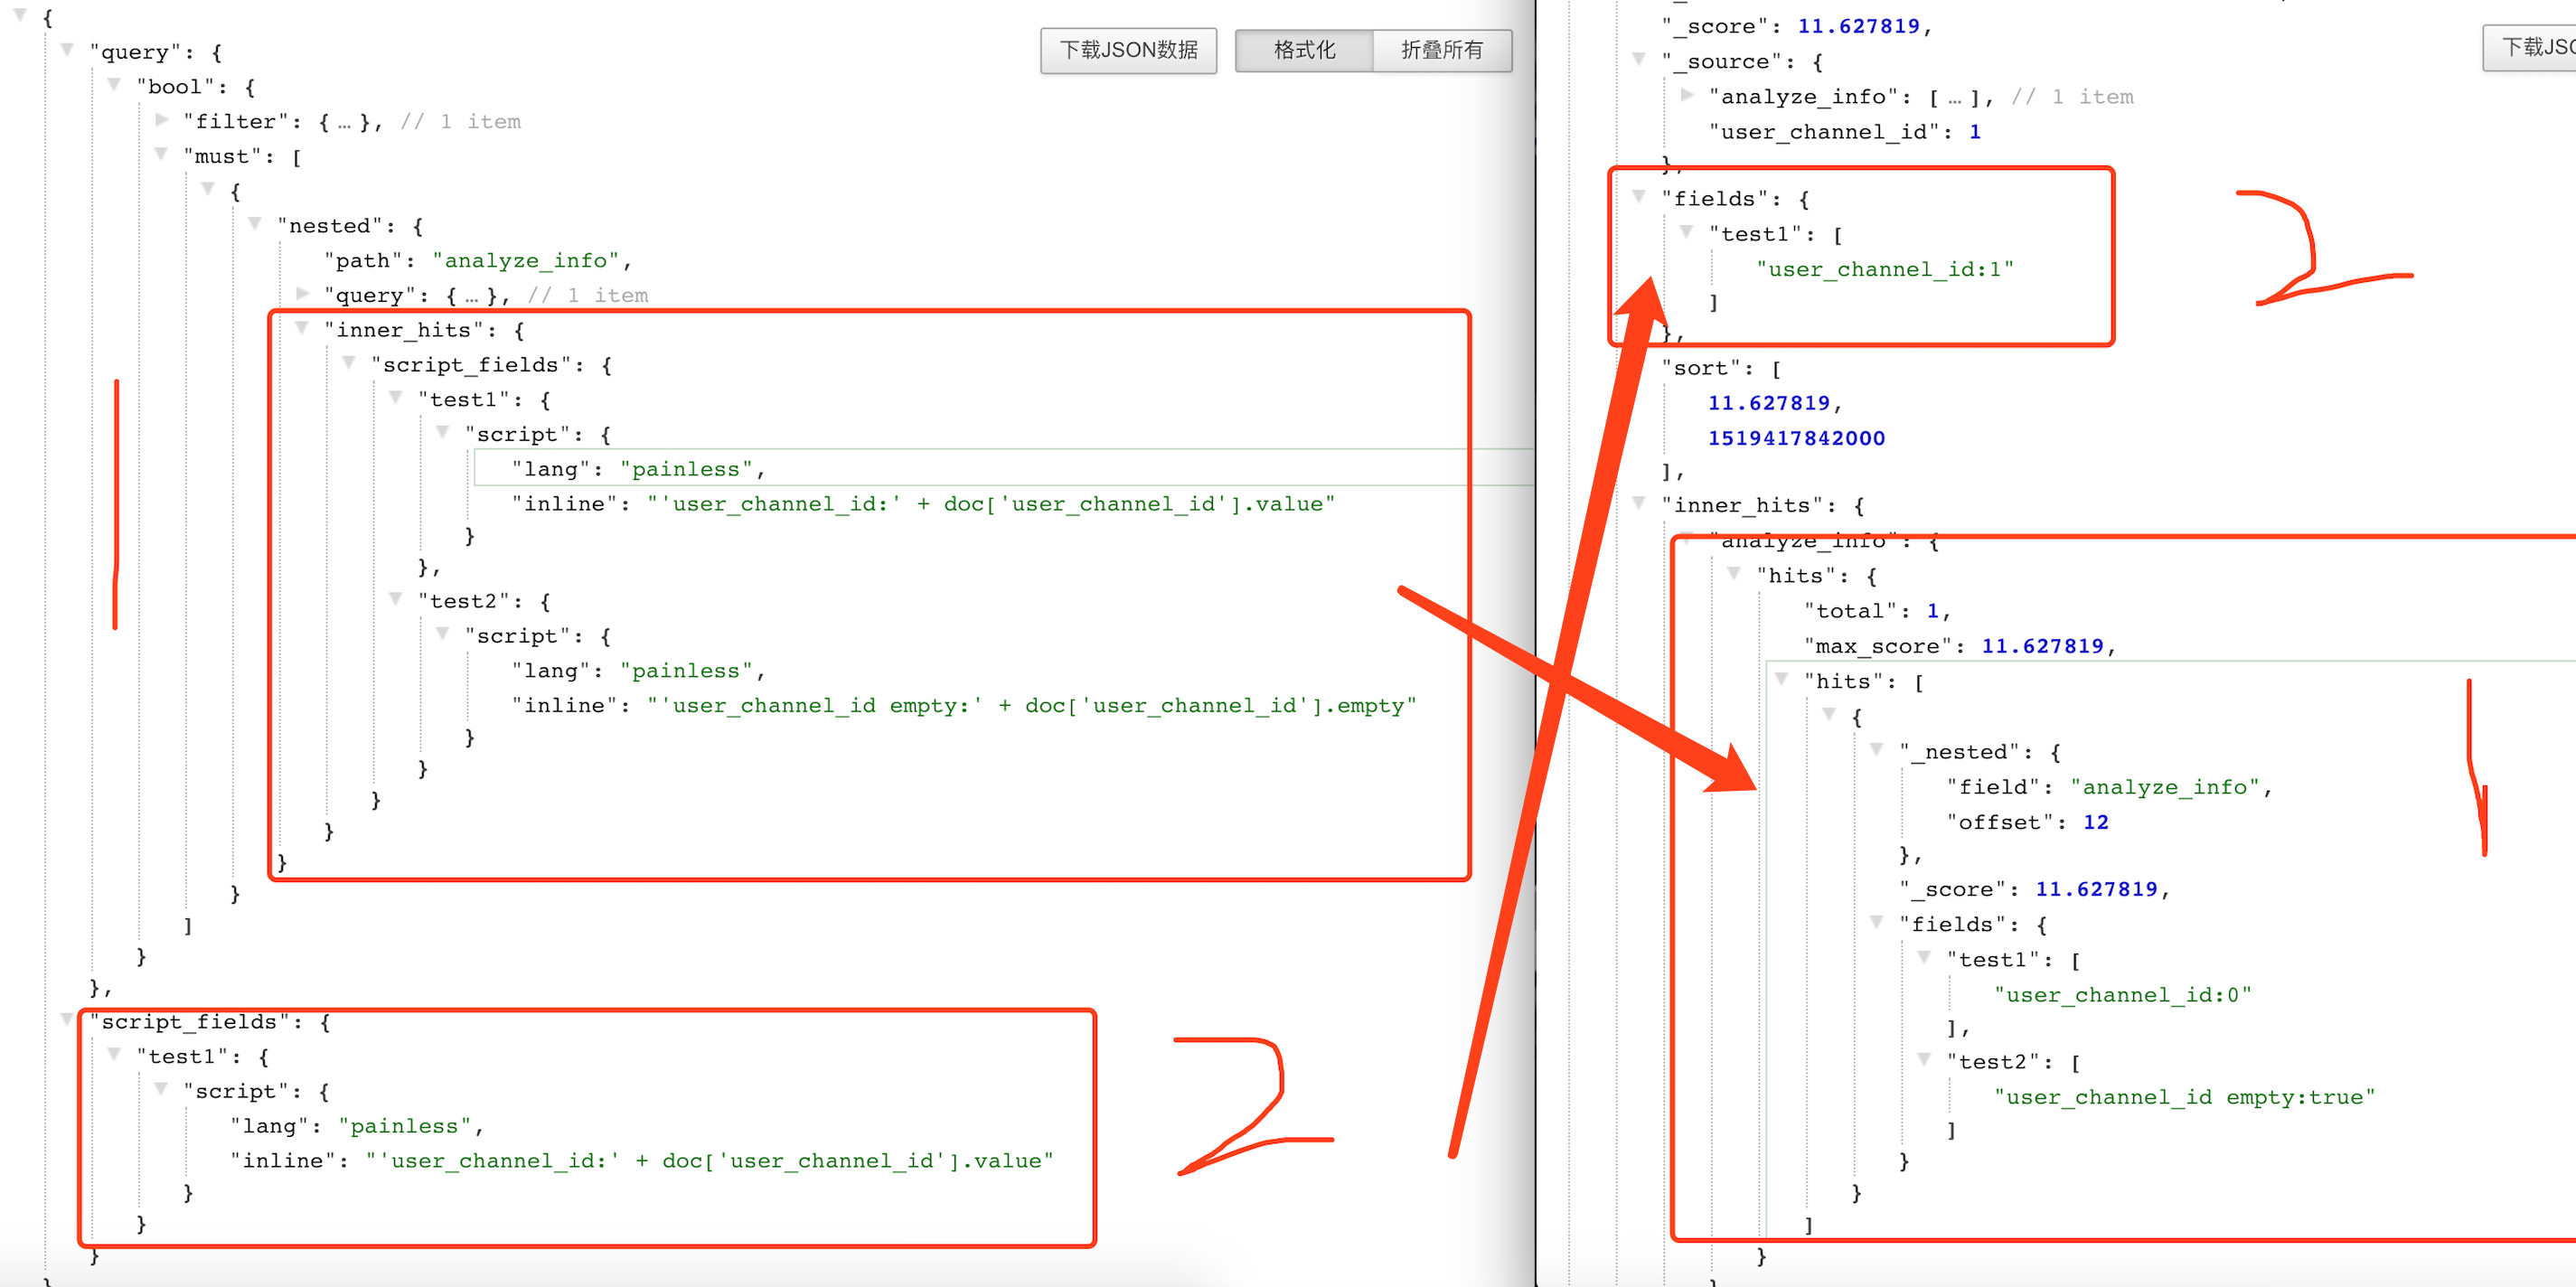Click the value "user_channel_id:1"
2576x1287 pixels.
click(1885, 269)
